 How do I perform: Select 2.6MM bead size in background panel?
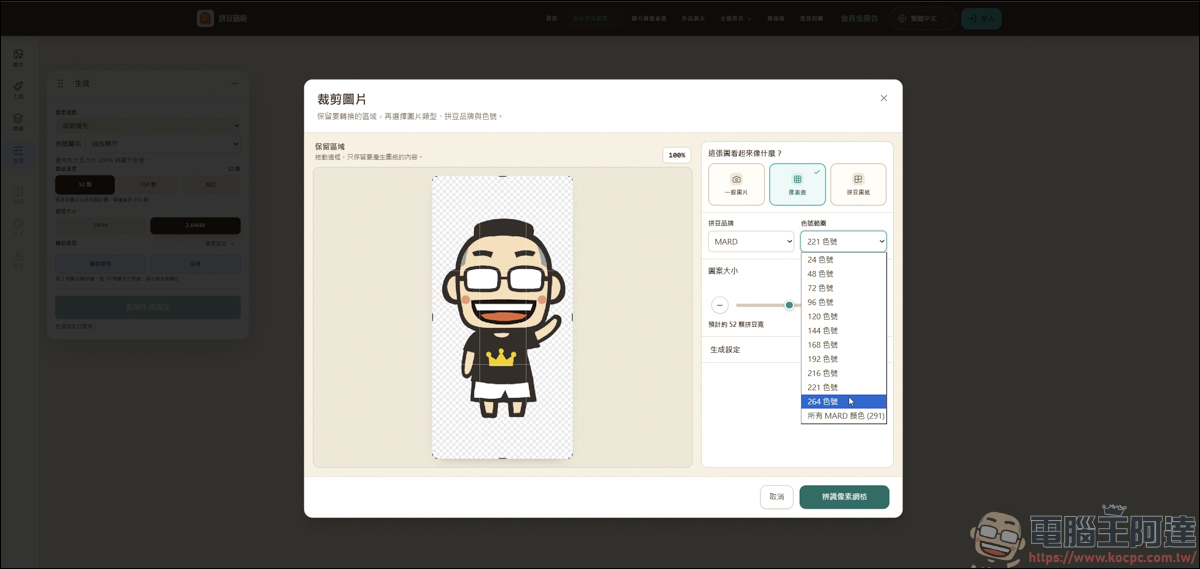click(195, 226)
